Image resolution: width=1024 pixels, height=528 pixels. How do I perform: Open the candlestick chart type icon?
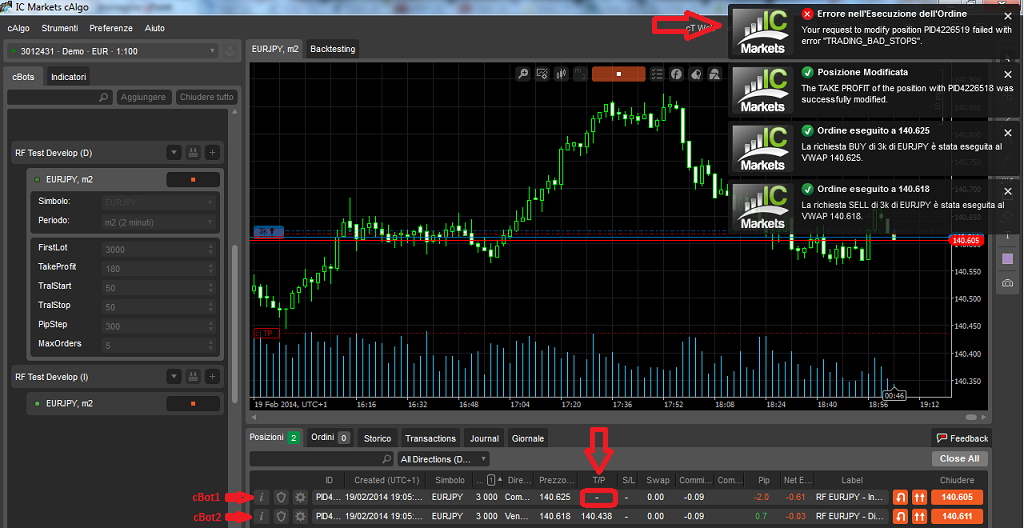[x=560, y=74]
